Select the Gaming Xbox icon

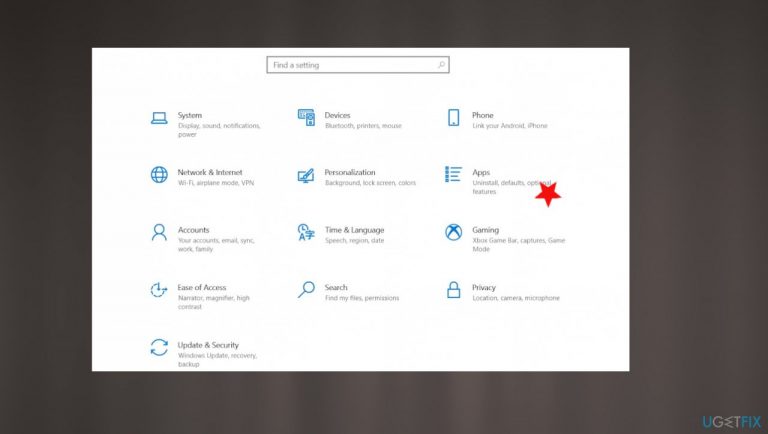pos(454,232)
